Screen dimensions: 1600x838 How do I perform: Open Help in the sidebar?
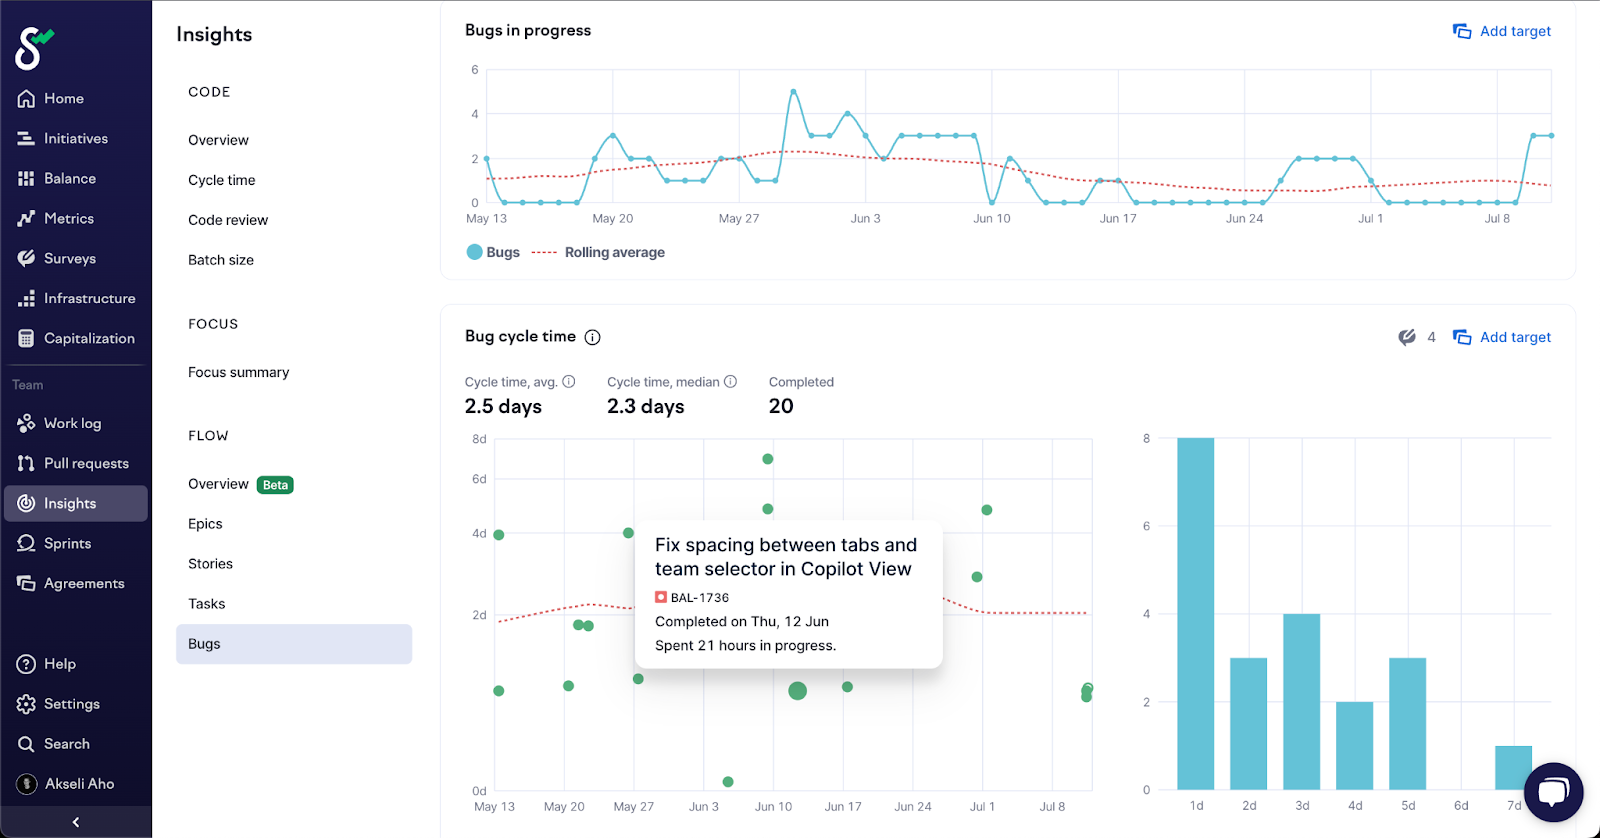tap(59, 664)
